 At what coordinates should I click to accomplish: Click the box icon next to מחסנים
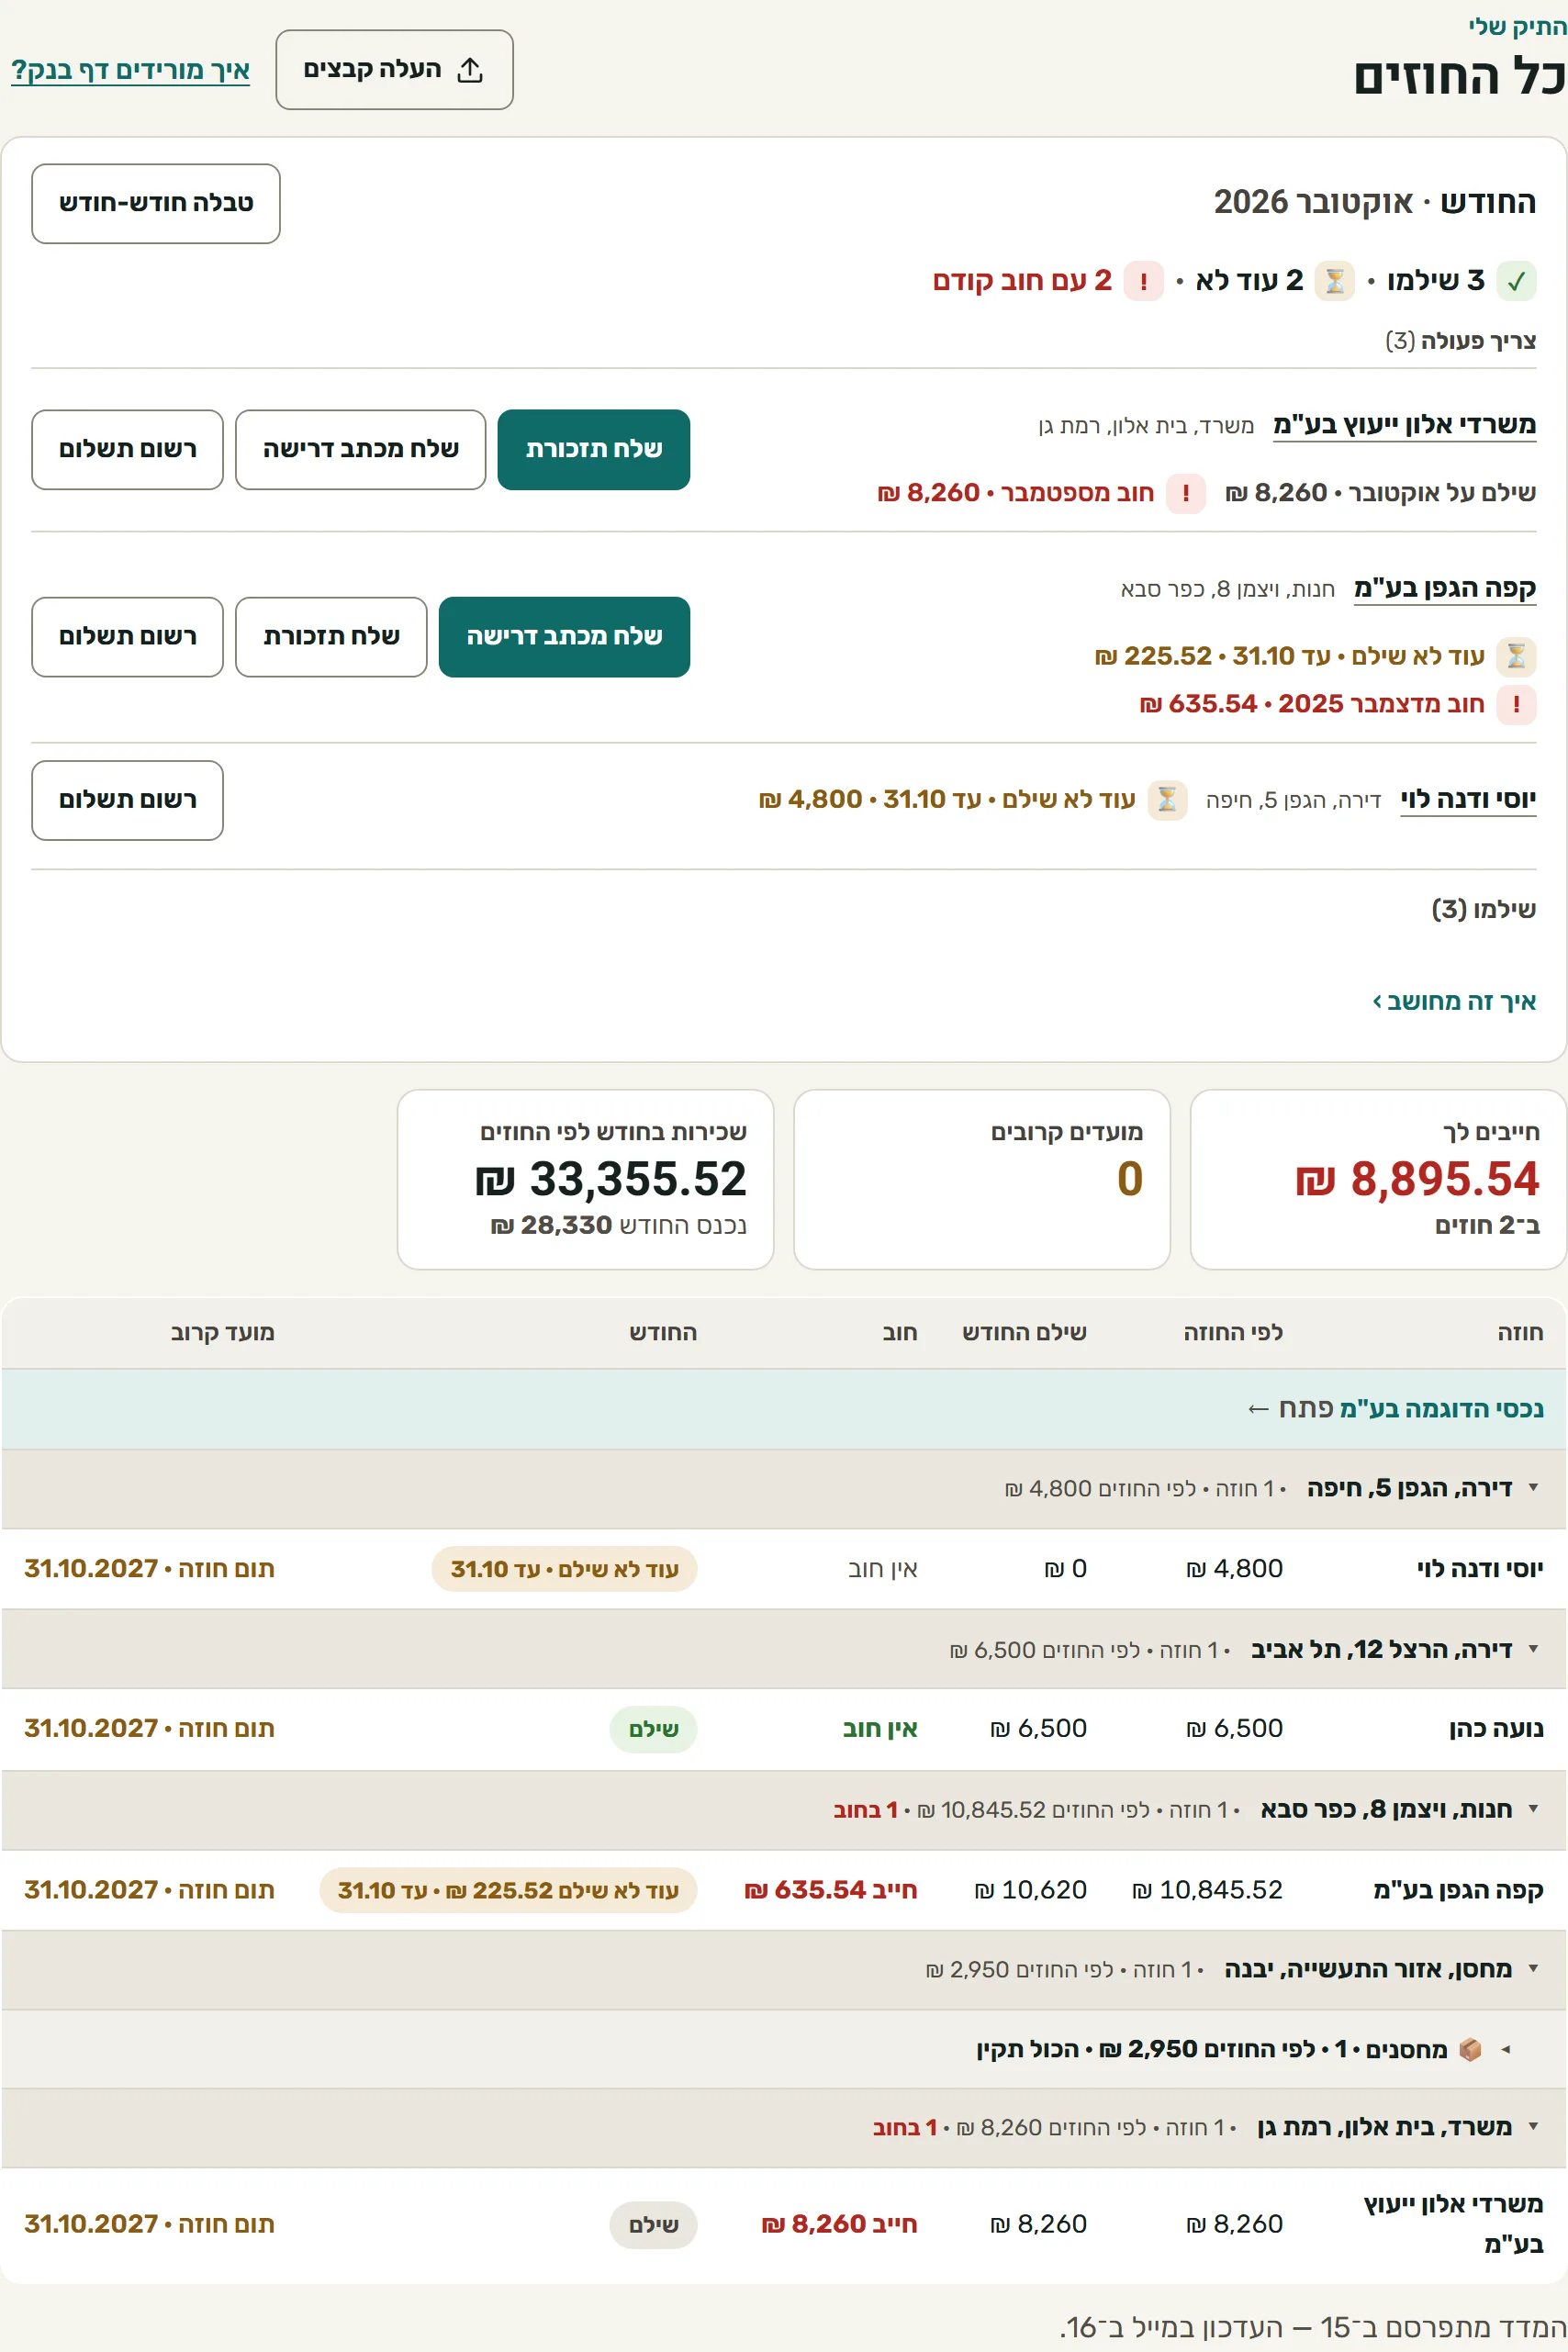[1469, 2049]
